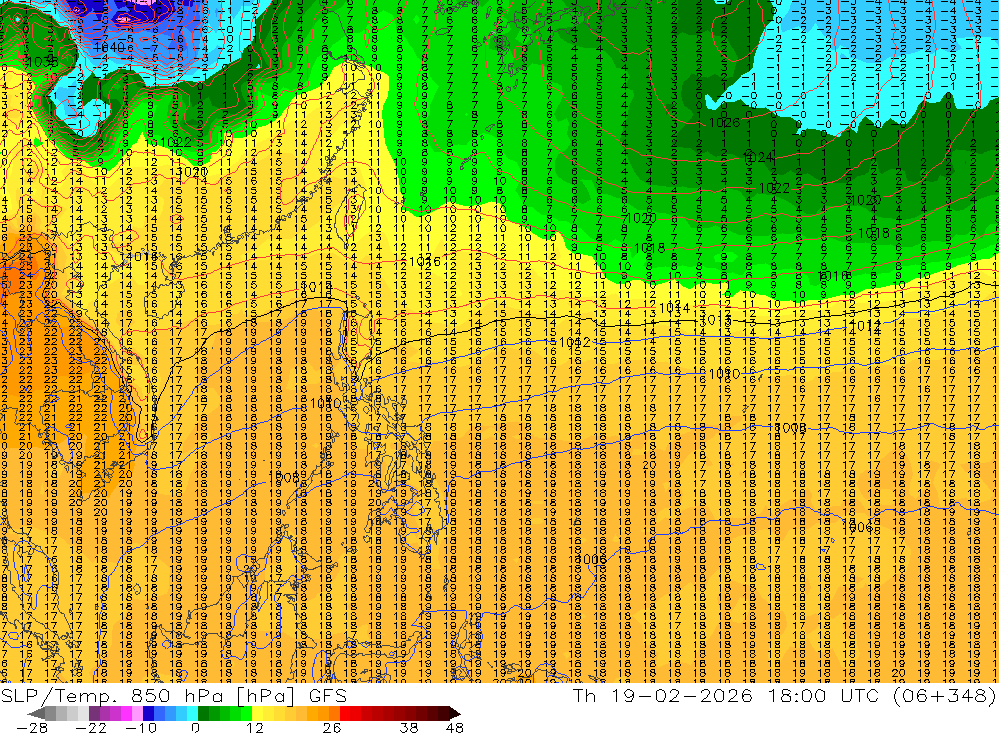The image size is (1000, 733).
Task: Click the -22 legend scale value
Action: tap(91, 727)
